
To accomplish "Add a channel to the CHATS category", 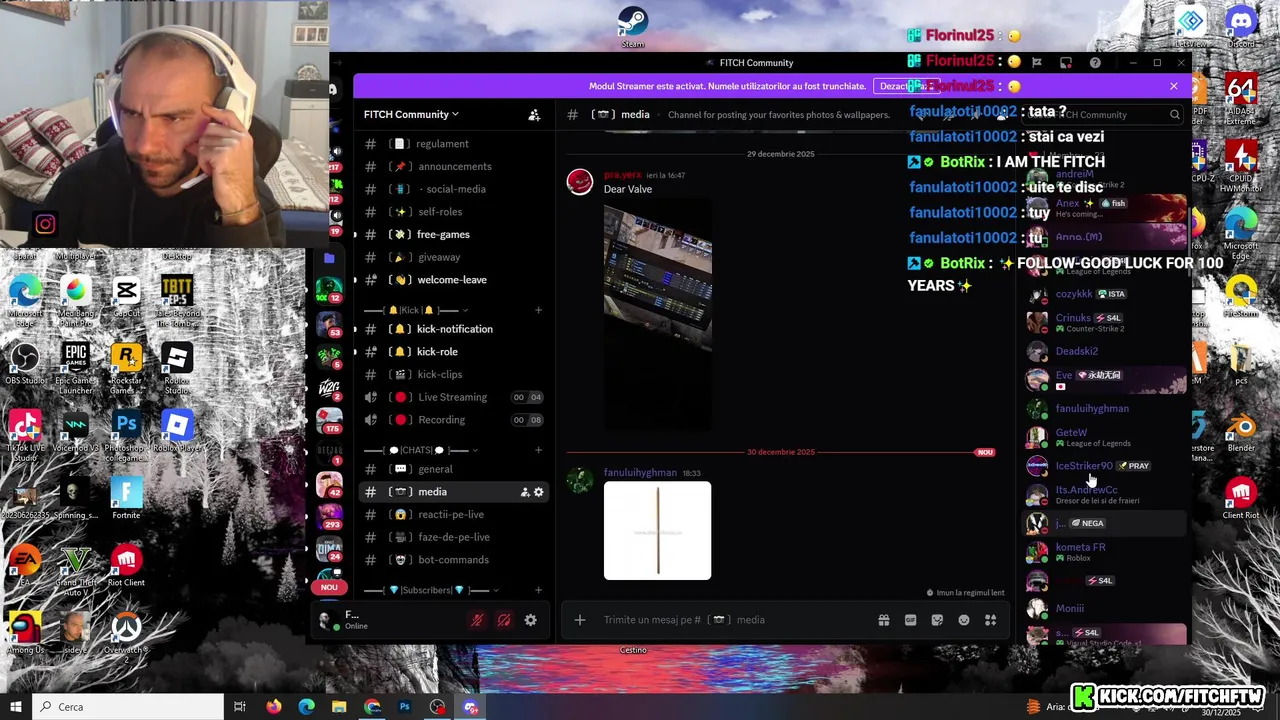I will click(x=538, y=450).
